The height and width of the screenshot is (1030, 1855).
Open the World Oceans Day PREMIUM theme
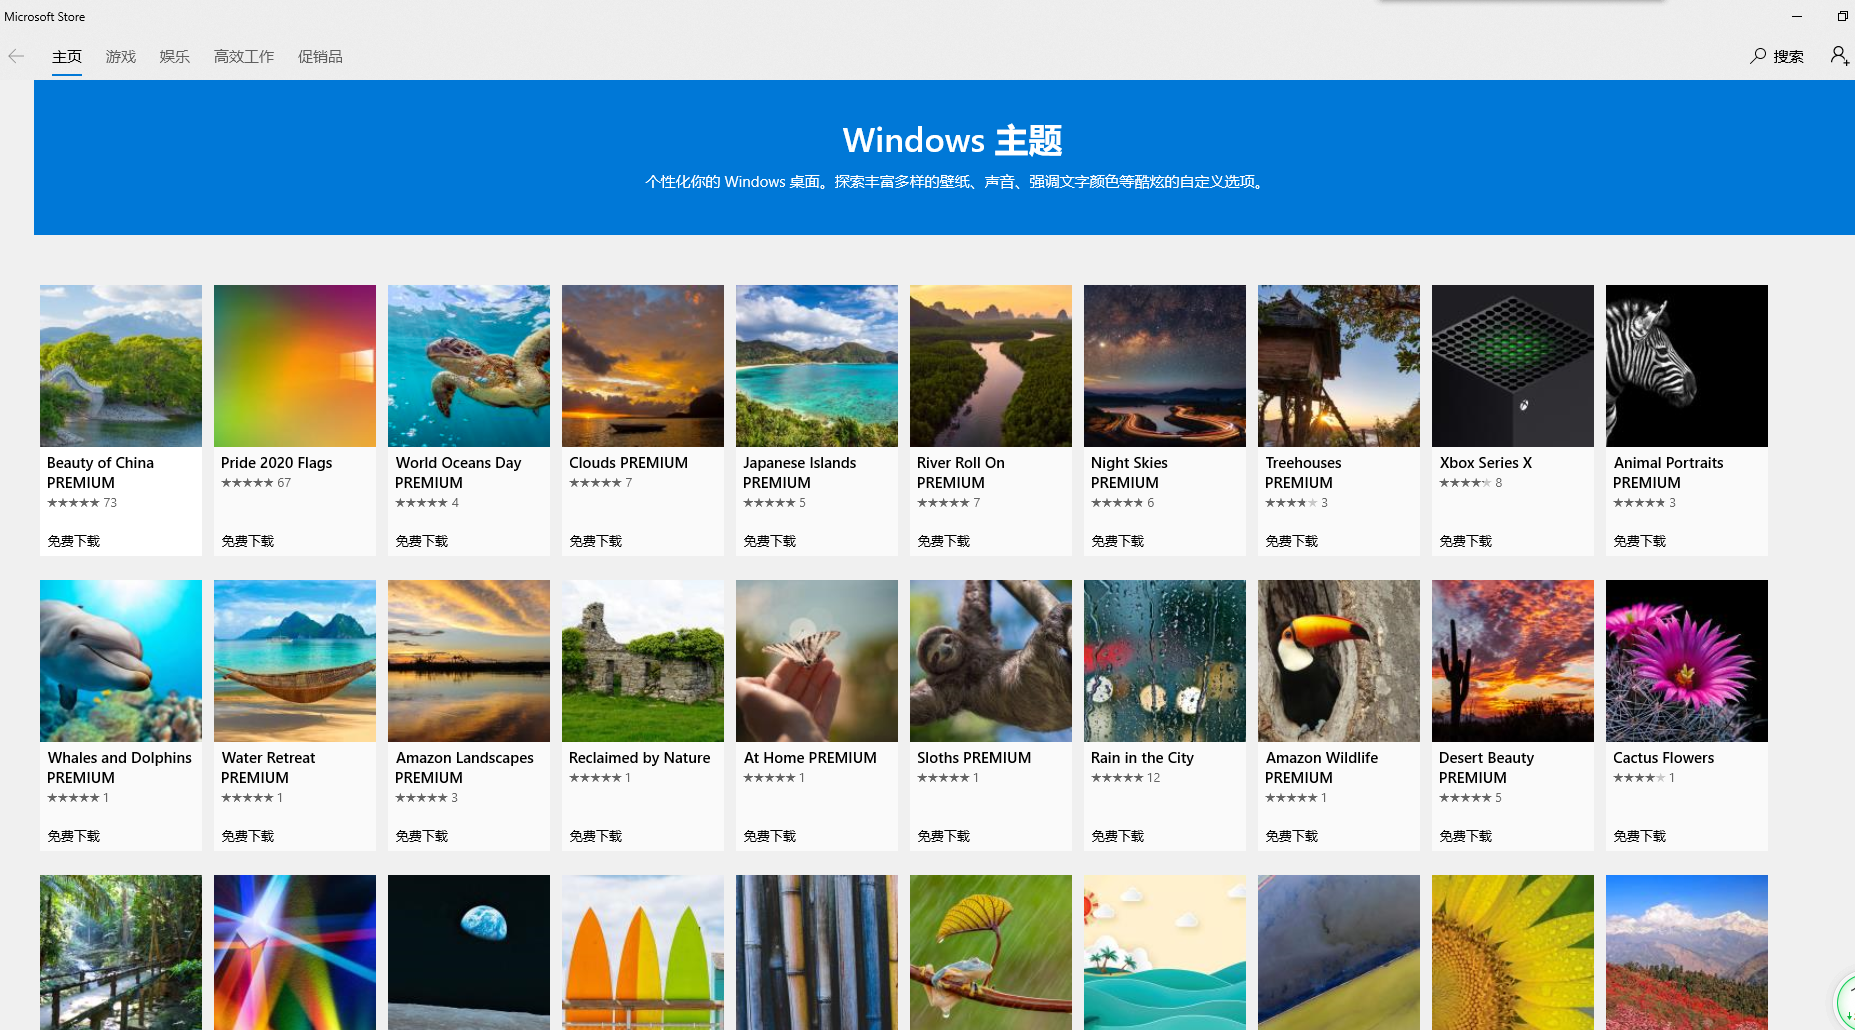point(468,365)
